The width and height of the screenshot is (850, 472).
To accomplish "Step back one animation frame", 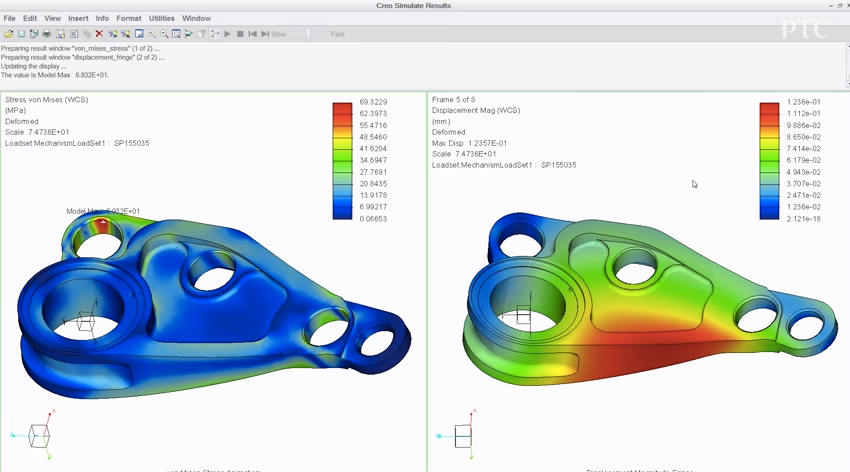I will pyautogui.click(x=252, y=34).
